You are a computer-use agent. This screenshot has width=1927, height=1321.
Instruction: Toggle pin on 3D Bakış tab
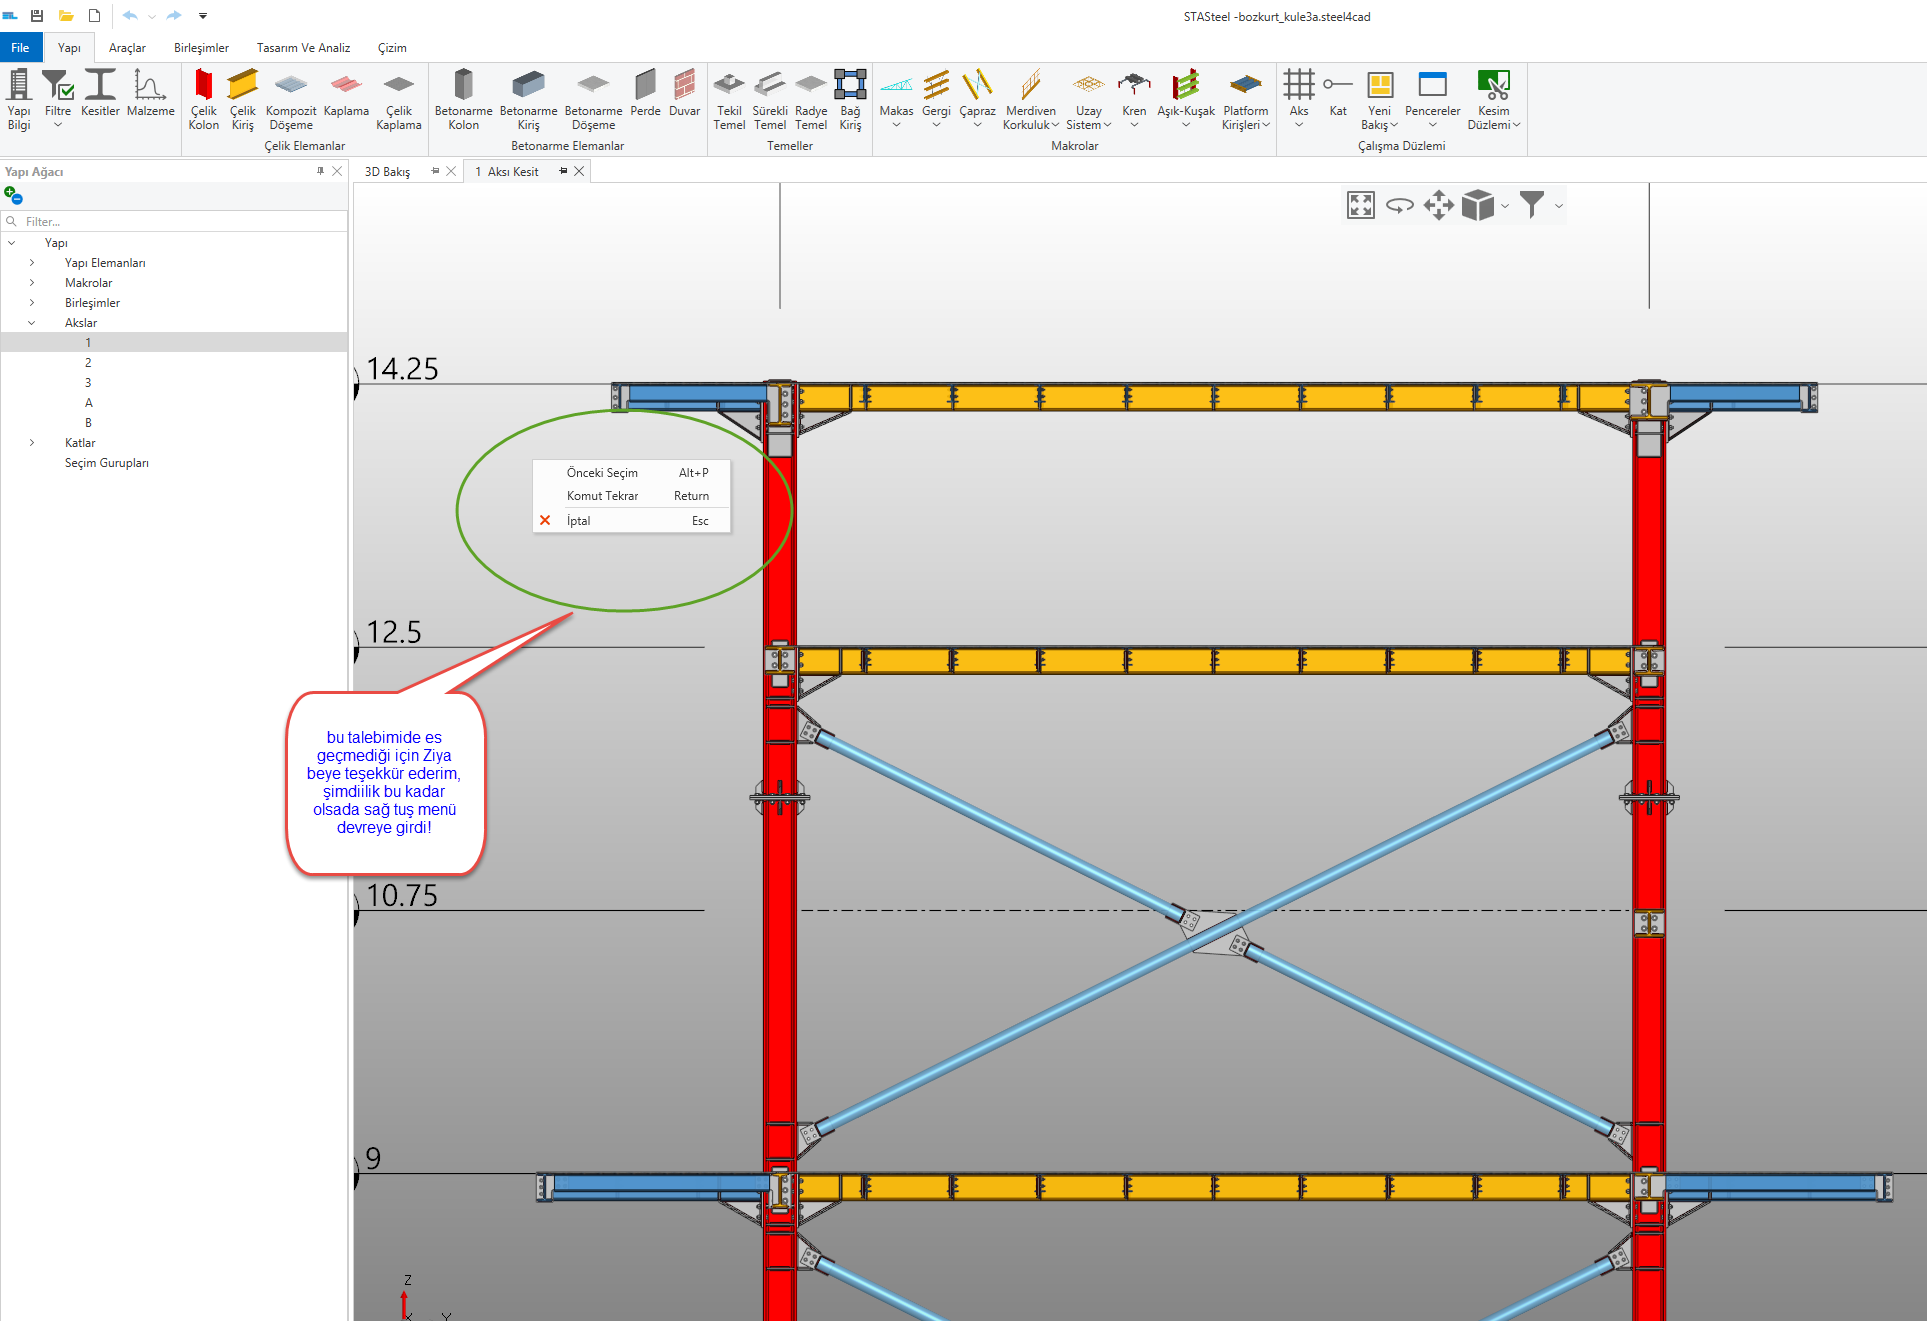435,171
